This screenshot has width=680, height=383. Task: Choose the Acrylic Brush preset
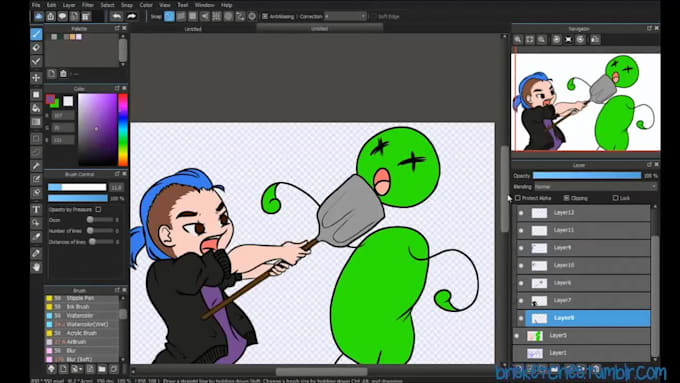(82, 333)
